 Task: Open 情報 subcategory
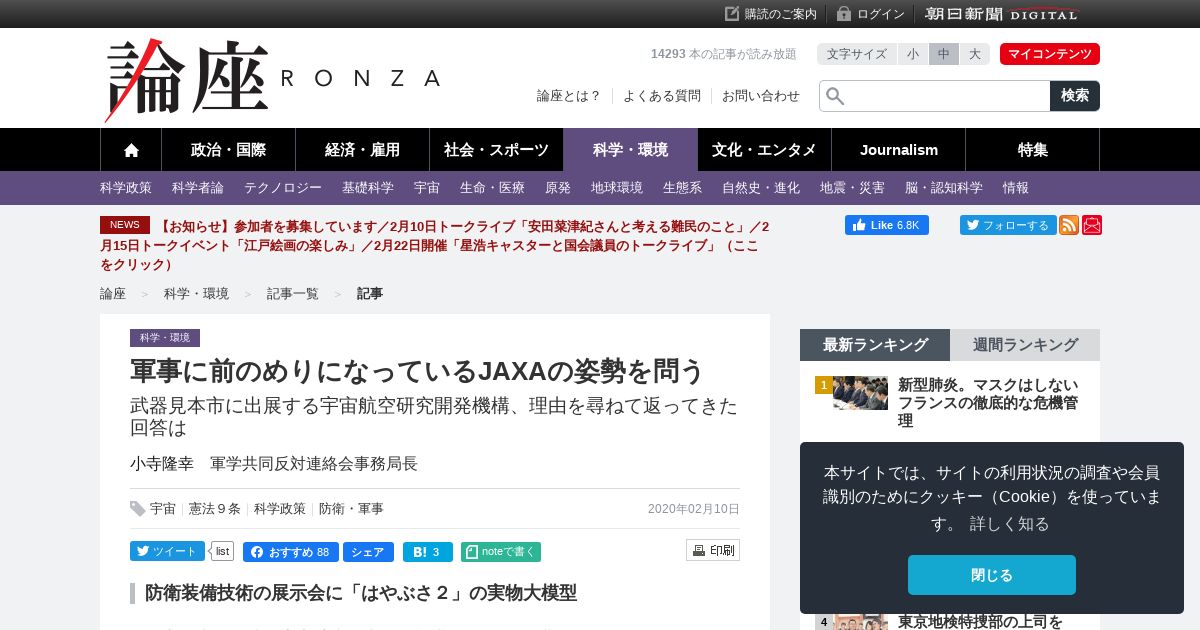(1016, 188)
